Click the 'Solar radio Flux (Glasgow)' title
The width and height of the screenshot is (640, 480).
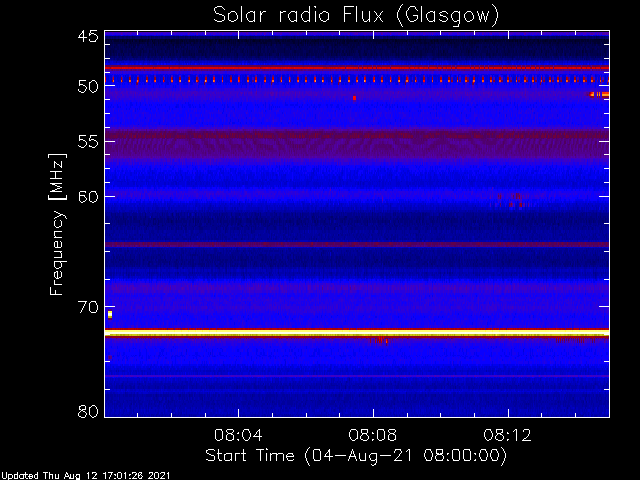click(x=356, y=16)
